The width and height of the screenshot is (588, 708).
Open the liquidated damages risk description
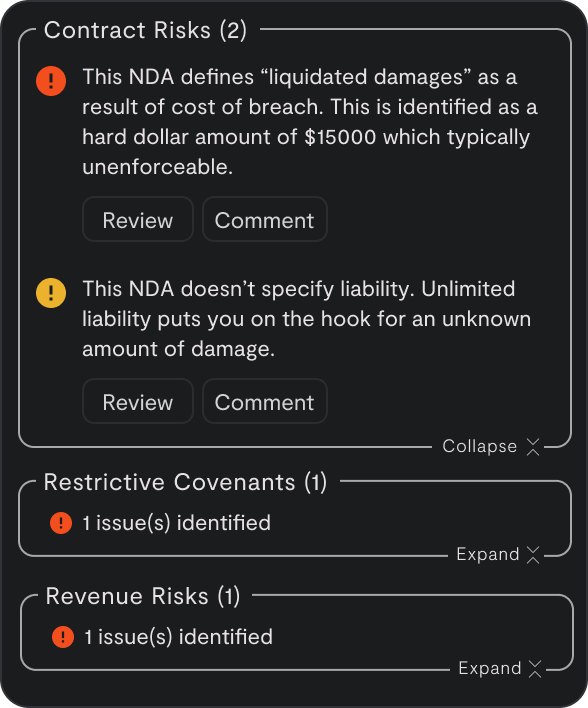tap(310, 122)
